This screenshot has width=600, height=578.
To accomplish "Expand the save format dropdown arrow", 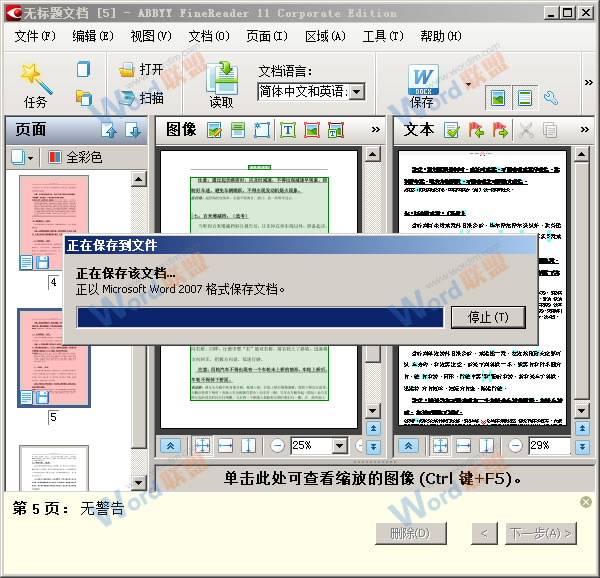I will tap(468, 85).
